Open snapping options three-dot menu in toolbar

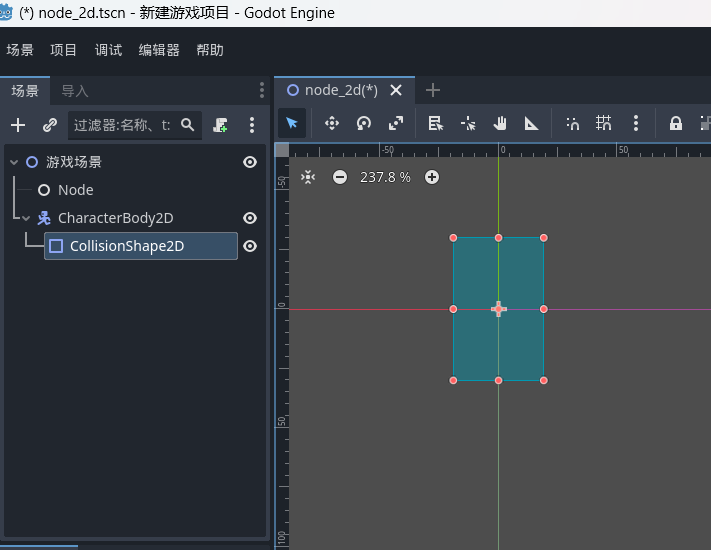pyautogui.click(x=636, y=123)
